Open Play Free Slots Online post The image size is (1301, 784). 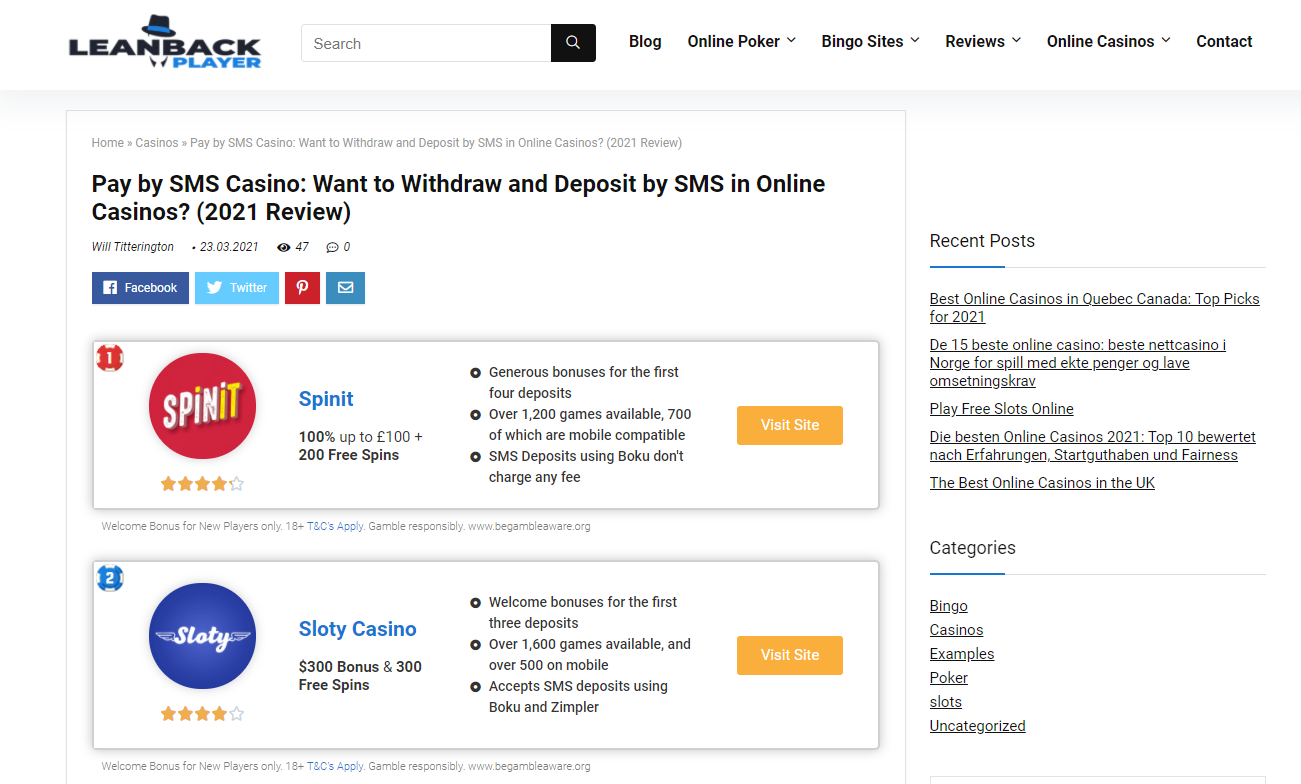click(1001, 409)
